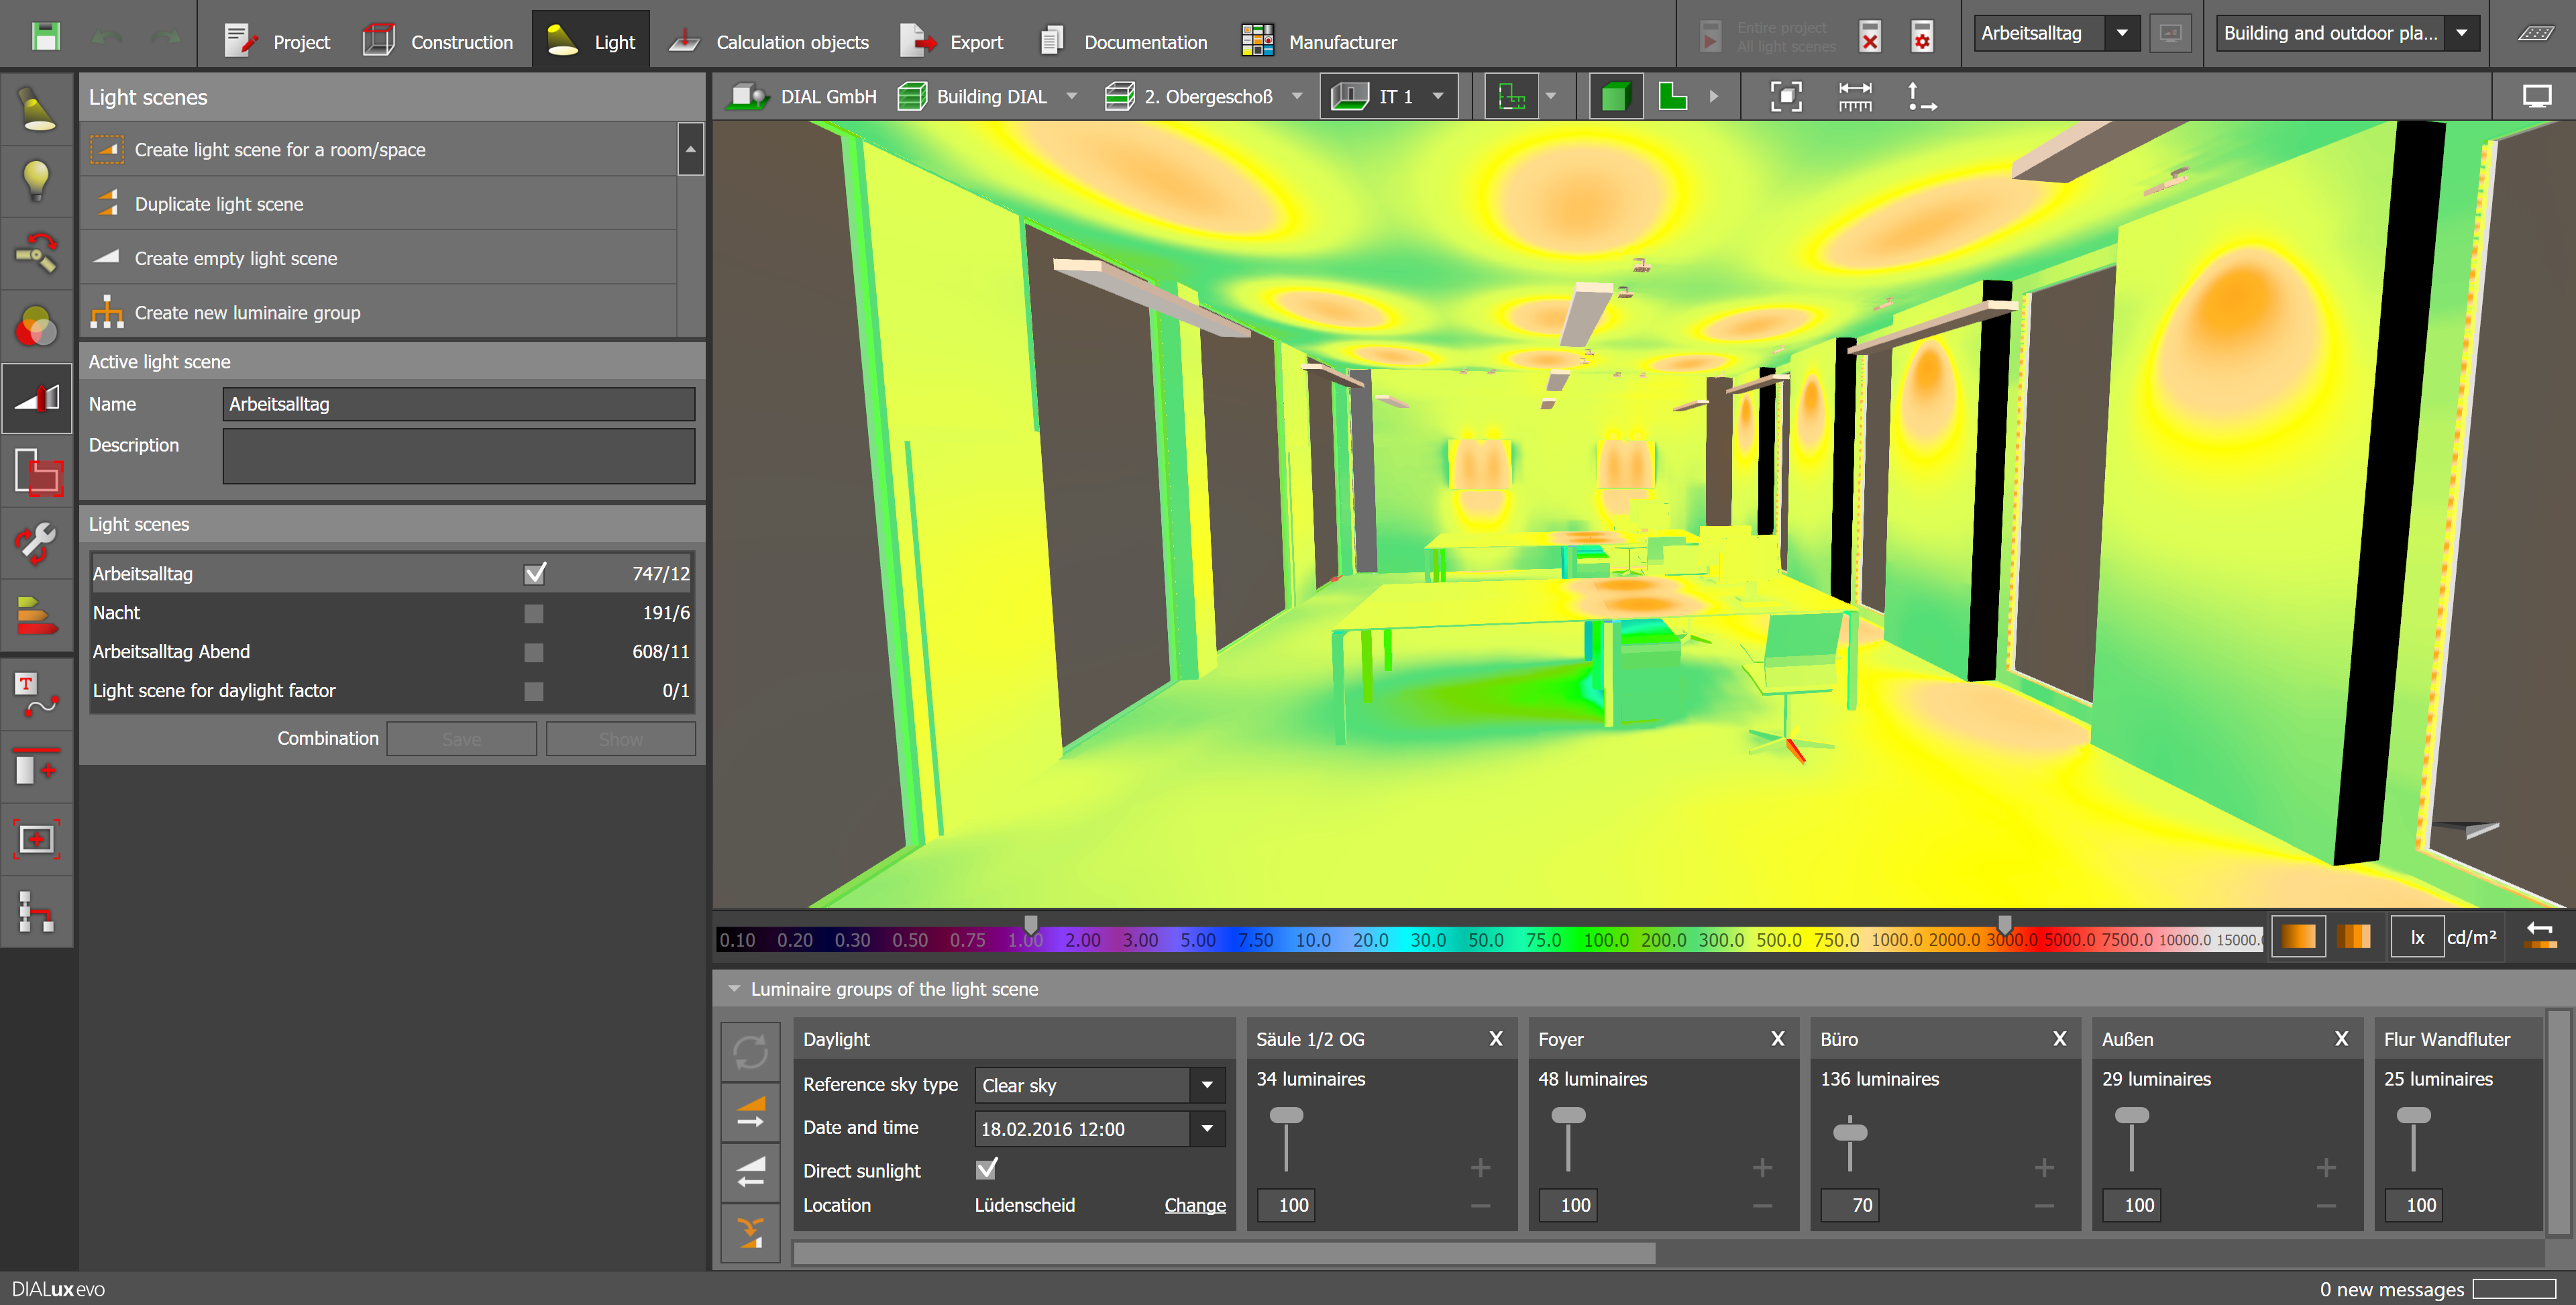
Task: Click the Change location link
Action: click(x=1194, y=1205)
